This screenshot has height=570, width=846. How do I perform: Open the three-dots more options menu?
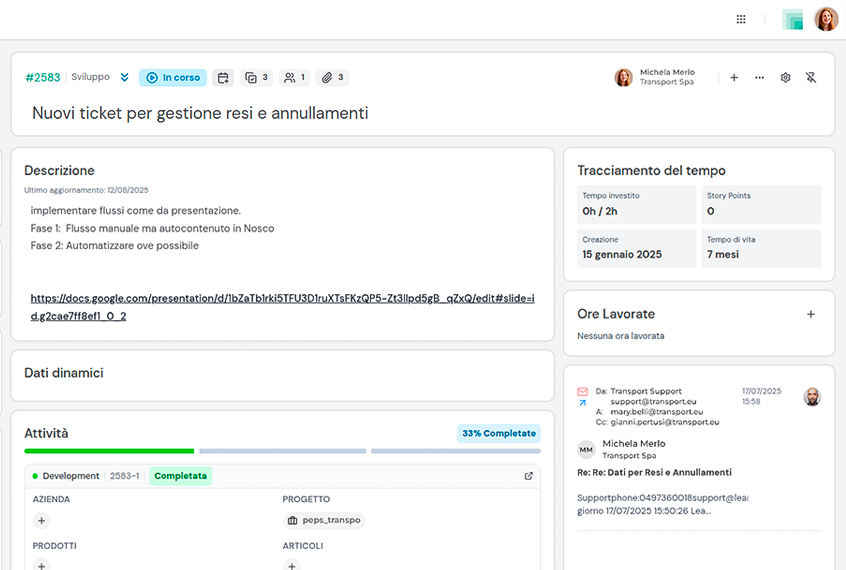(x=760, y=77)
